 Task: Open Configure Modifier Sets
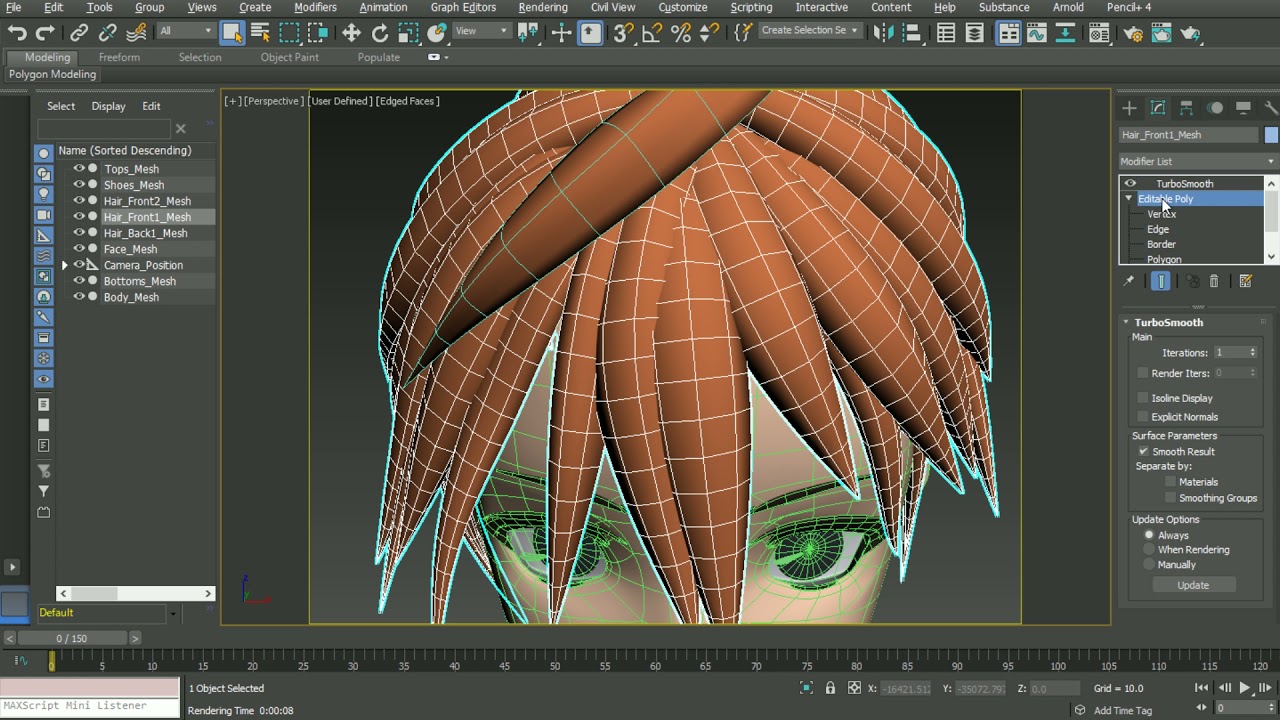pos(1246,282)
